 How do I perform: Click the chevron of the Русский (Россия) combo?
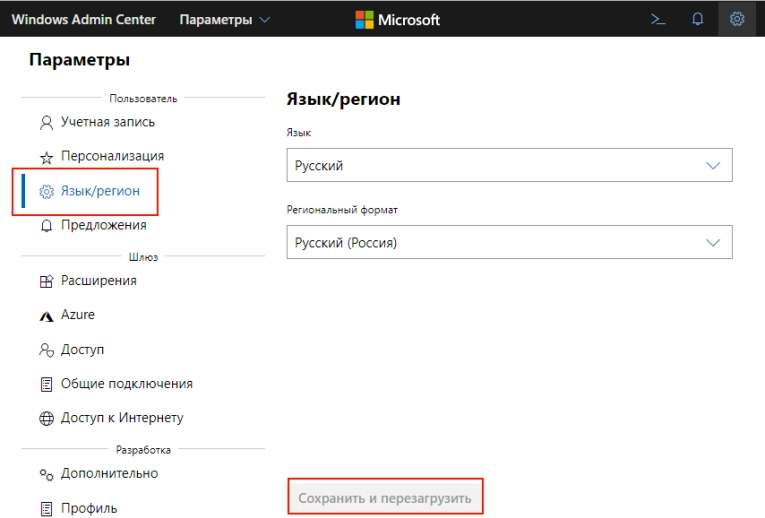[713, 242]
